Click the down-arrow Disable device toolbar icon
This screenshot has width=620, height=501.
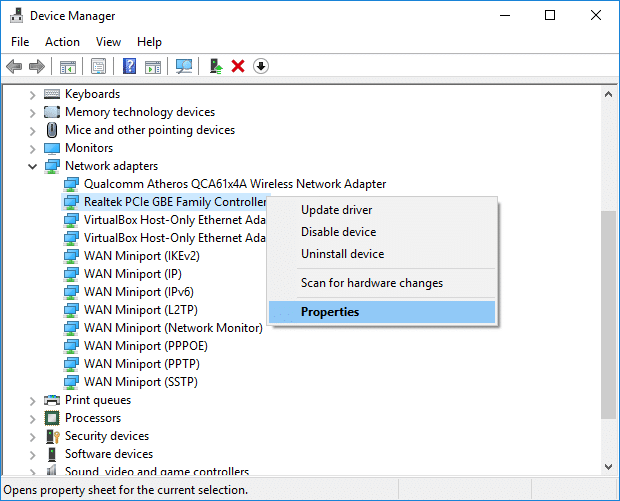tap(261, 66)
